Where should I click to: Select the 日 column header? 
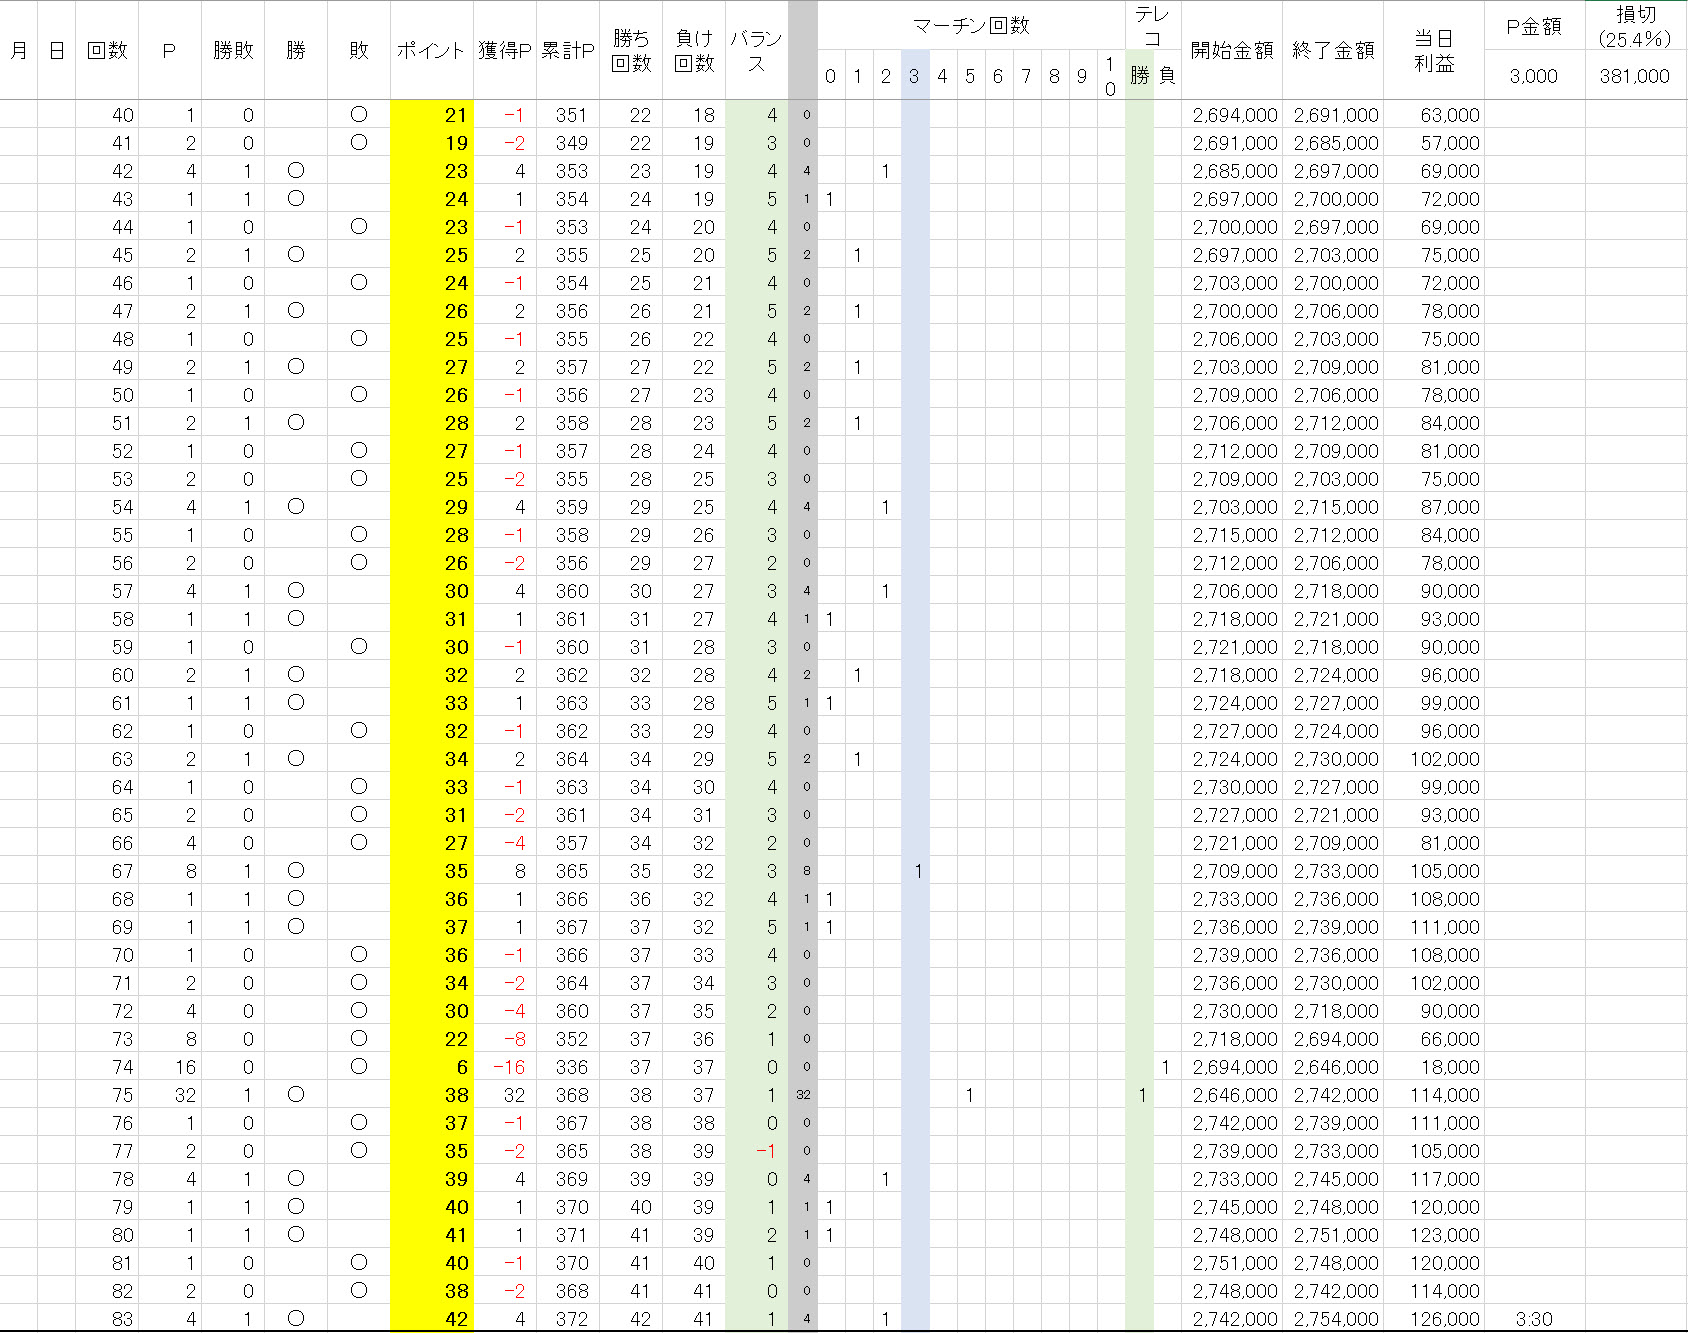(57, 50)
